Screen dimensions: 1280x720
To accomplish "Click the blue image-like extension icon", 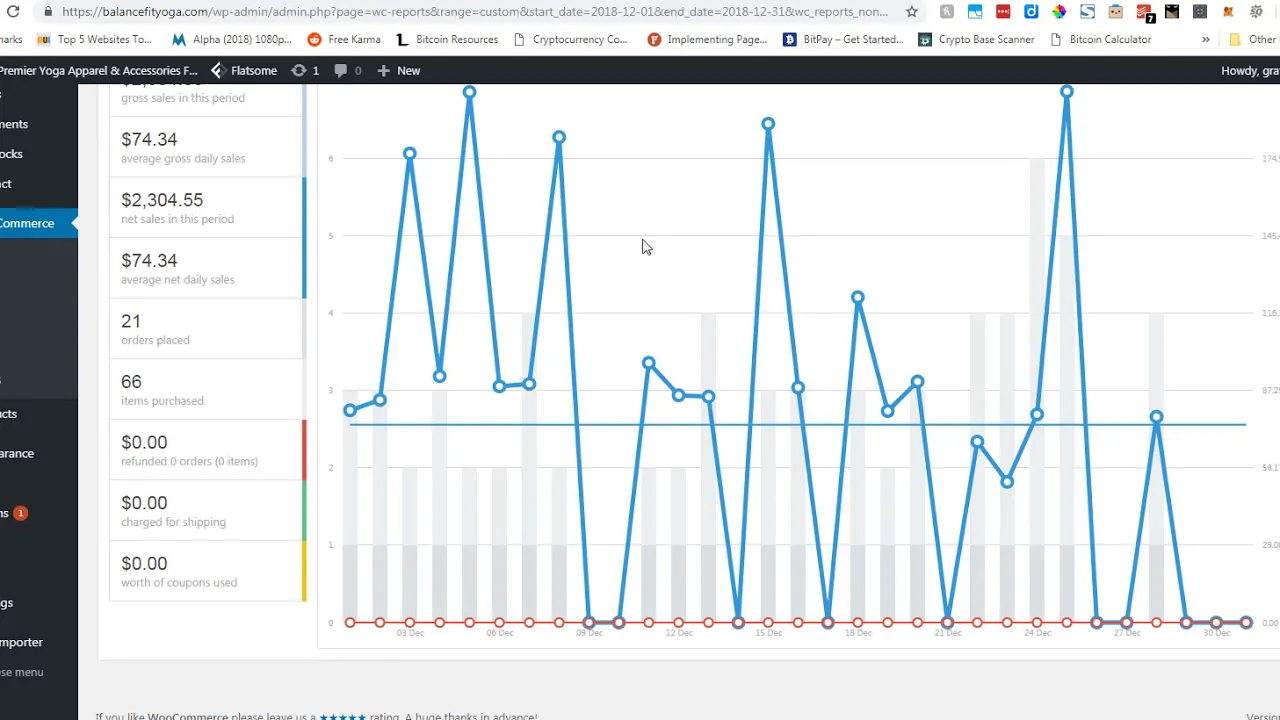I will pyautogui.click(x=975, y=12).
